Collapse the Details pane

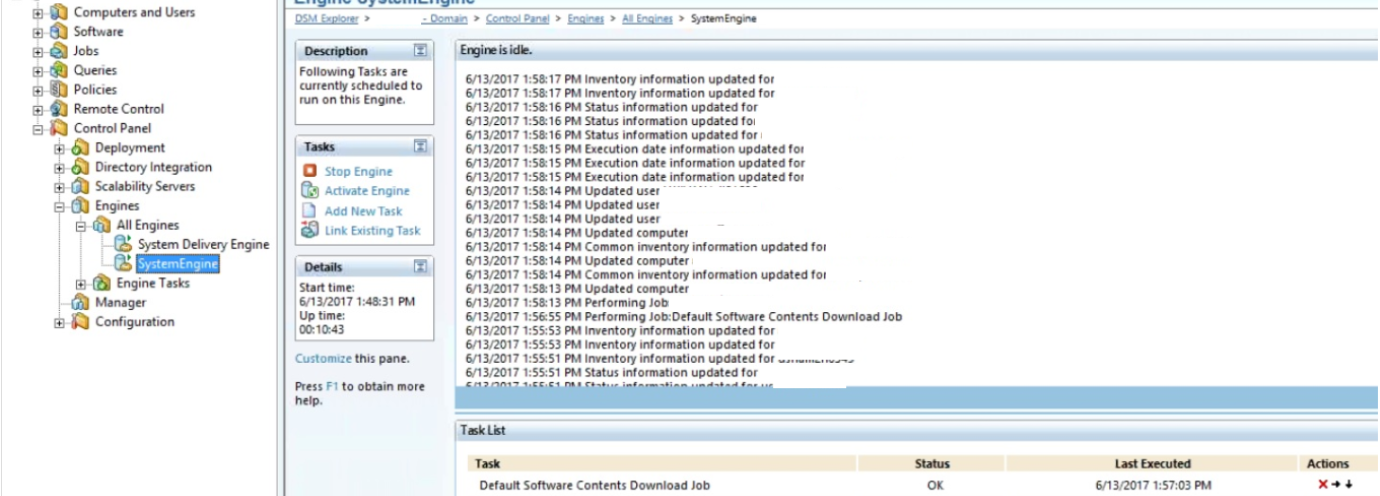(x=421, y=267)
